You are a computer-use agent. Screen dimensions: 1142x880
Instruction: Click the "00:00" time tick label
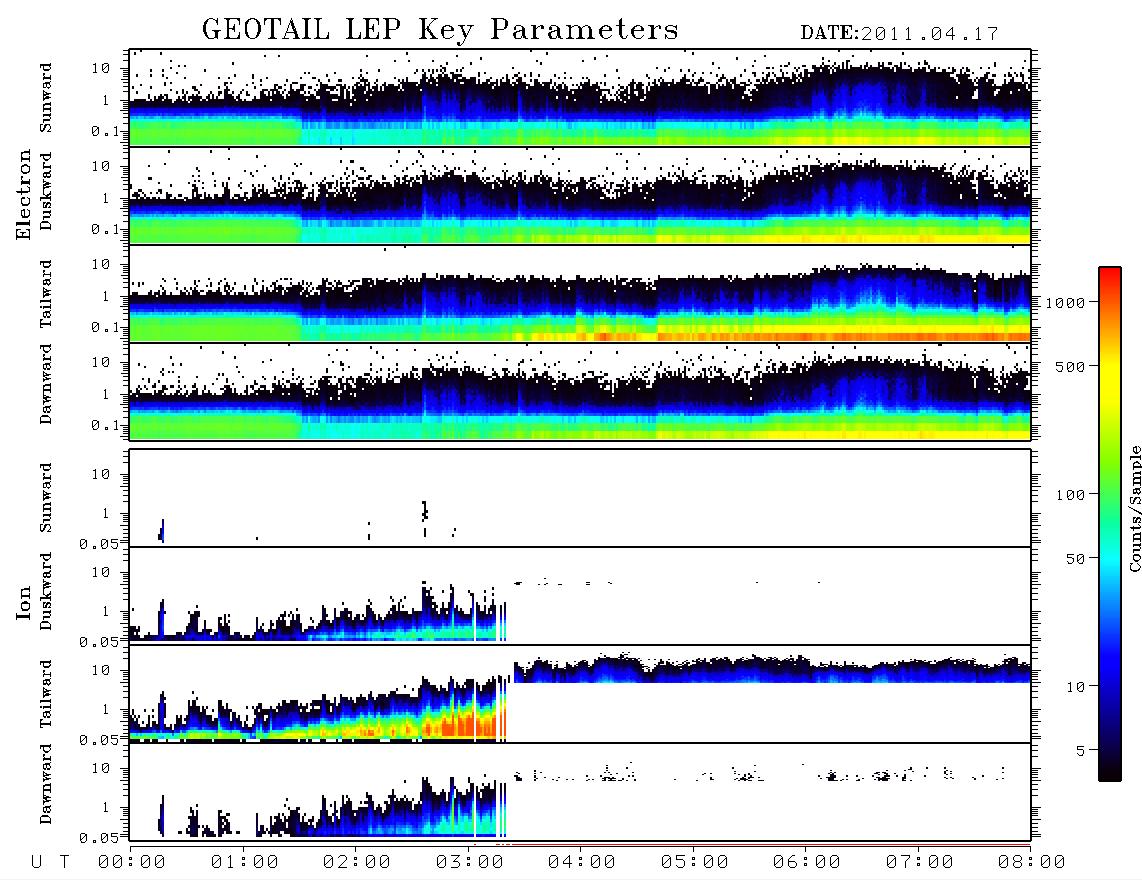pyautogui.click(x=132, y=863)
